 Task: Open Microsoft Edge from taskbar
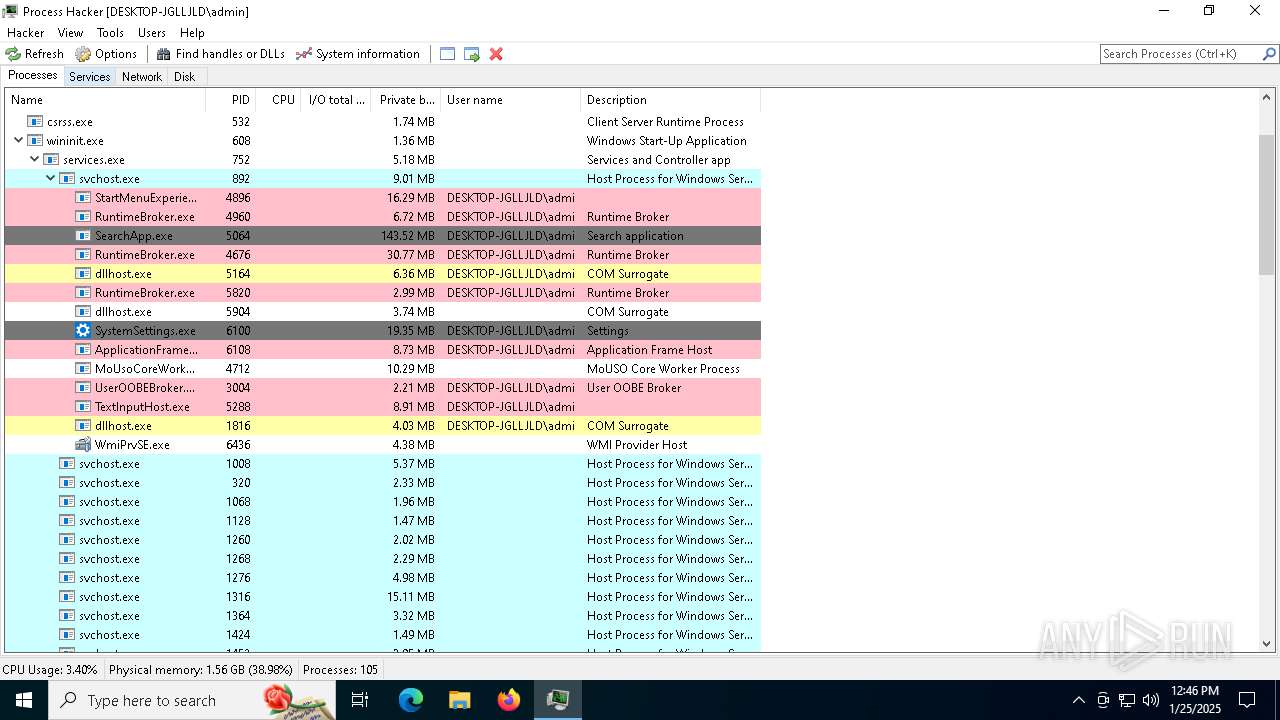pos(411,700)
